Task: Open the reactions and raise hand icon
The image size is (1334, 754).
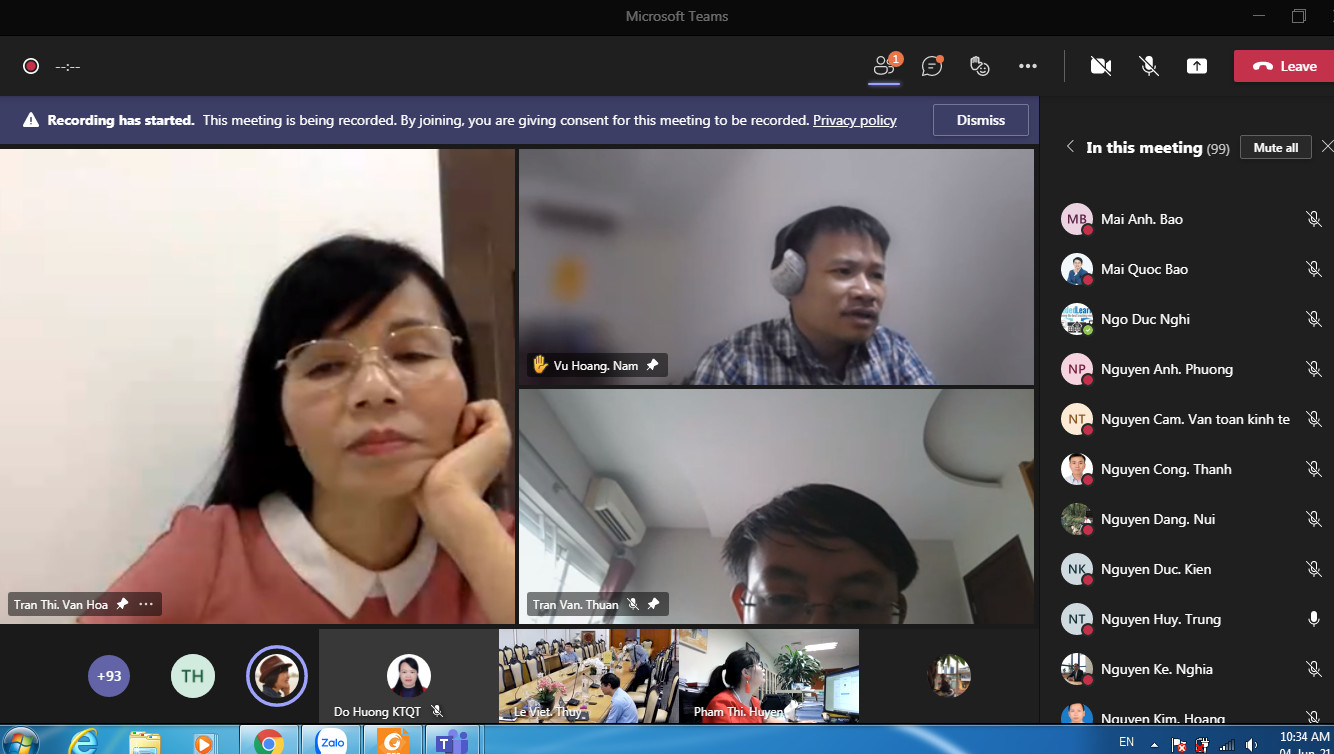Action: [x=980, y=66]
